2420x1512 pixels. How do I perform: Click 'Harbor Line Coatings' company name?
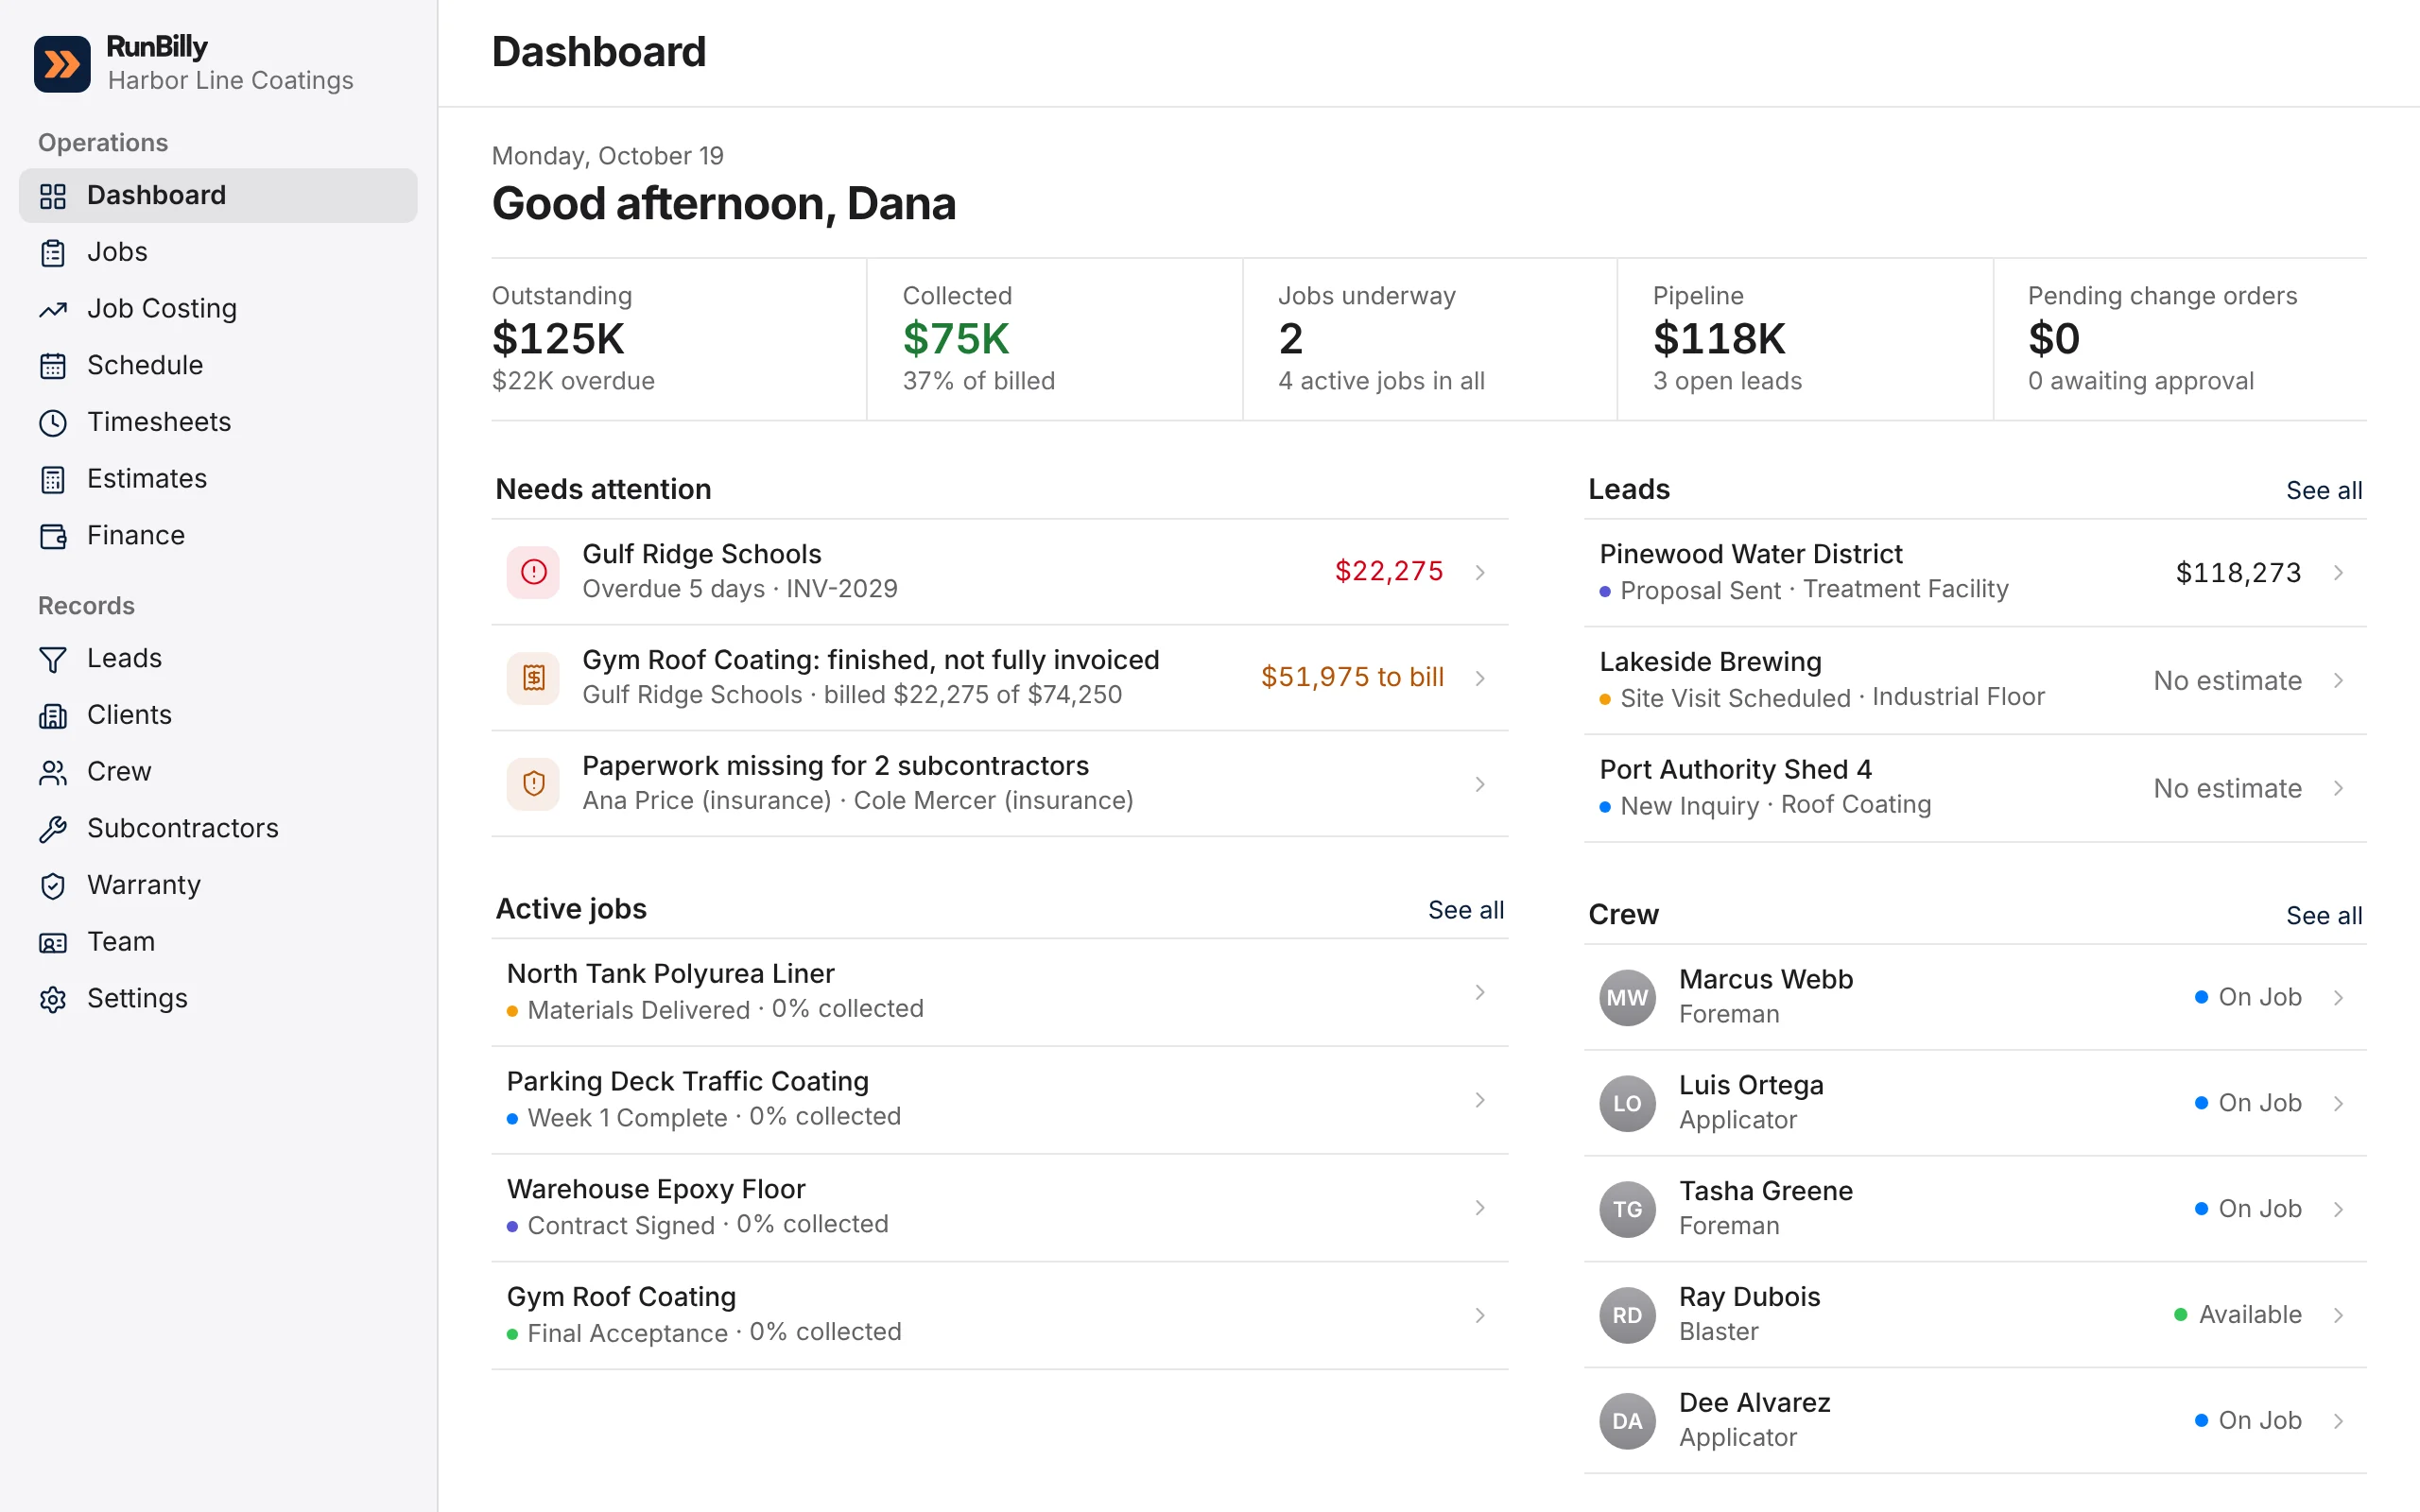point(231,80)
